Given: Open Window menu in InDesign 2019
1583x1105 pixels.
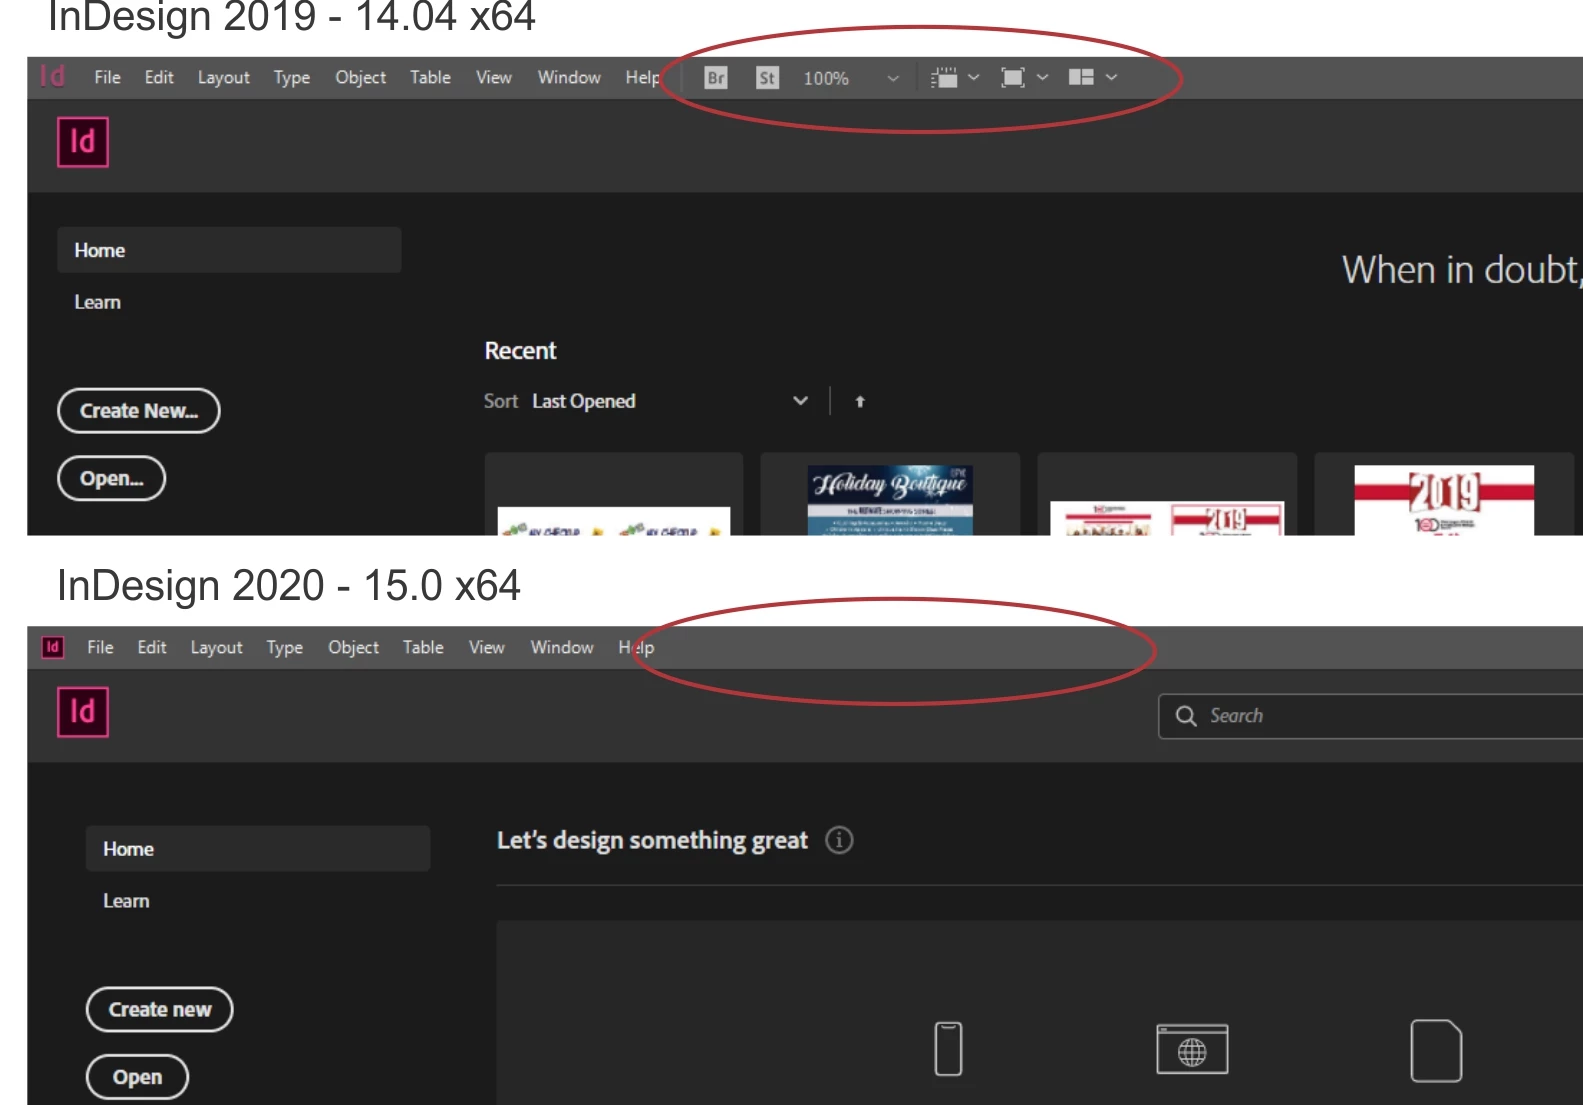Looking at the screenshot, I should tap(569, 77).
